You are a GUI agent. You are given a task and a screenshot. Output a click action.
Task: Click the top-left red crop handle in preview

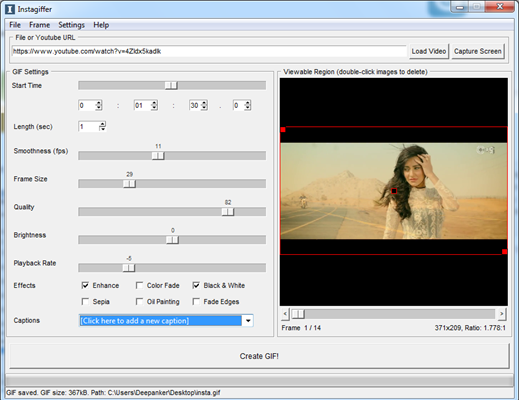pos(283,129)
